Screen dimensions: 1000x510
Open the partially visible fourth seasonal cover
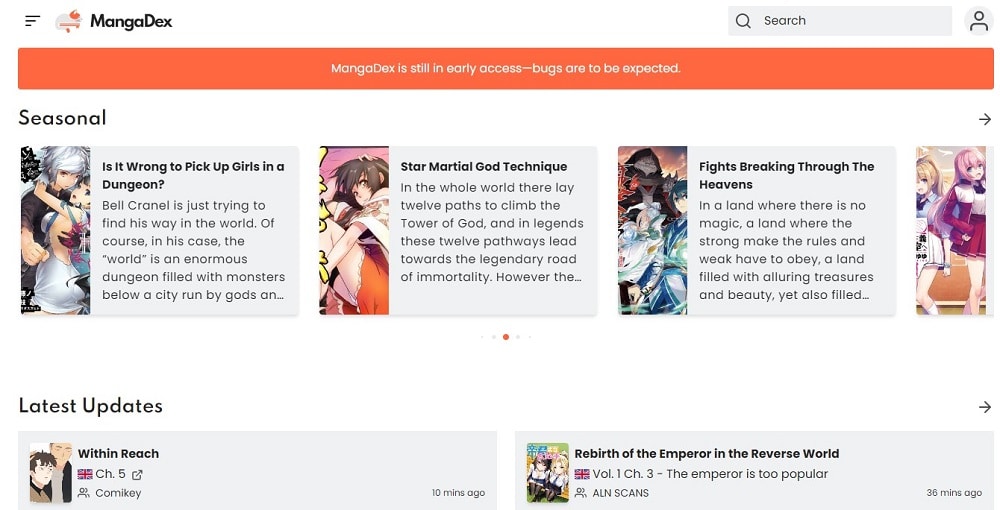tap(950, 230)
